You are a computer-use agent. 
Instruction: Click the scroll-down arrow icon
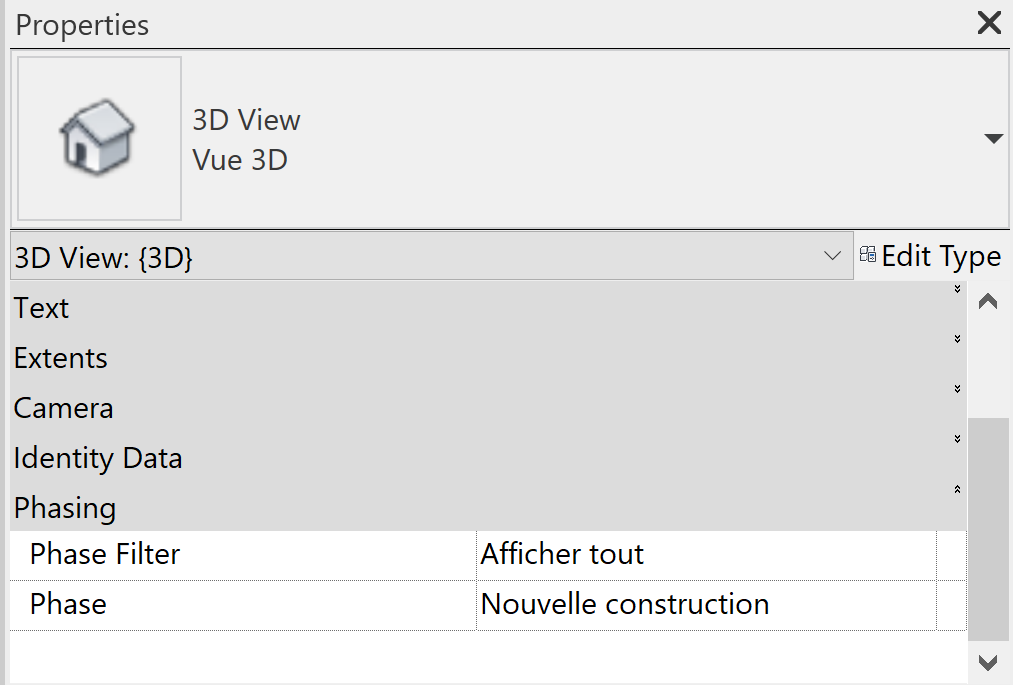click(x=988, y=662)
